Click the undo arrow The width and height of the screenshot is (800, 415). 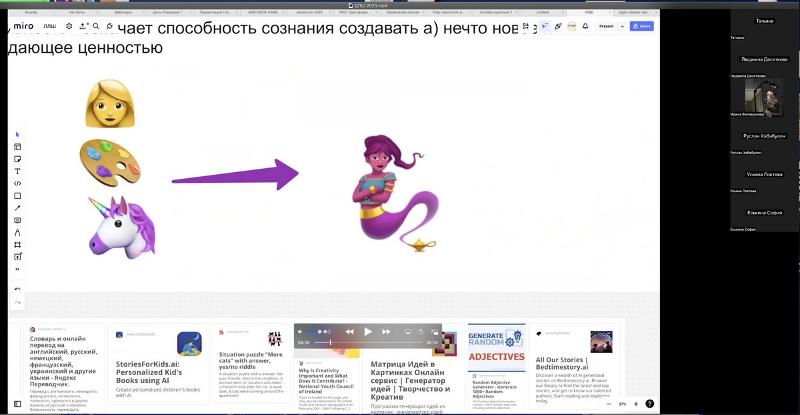17,289
